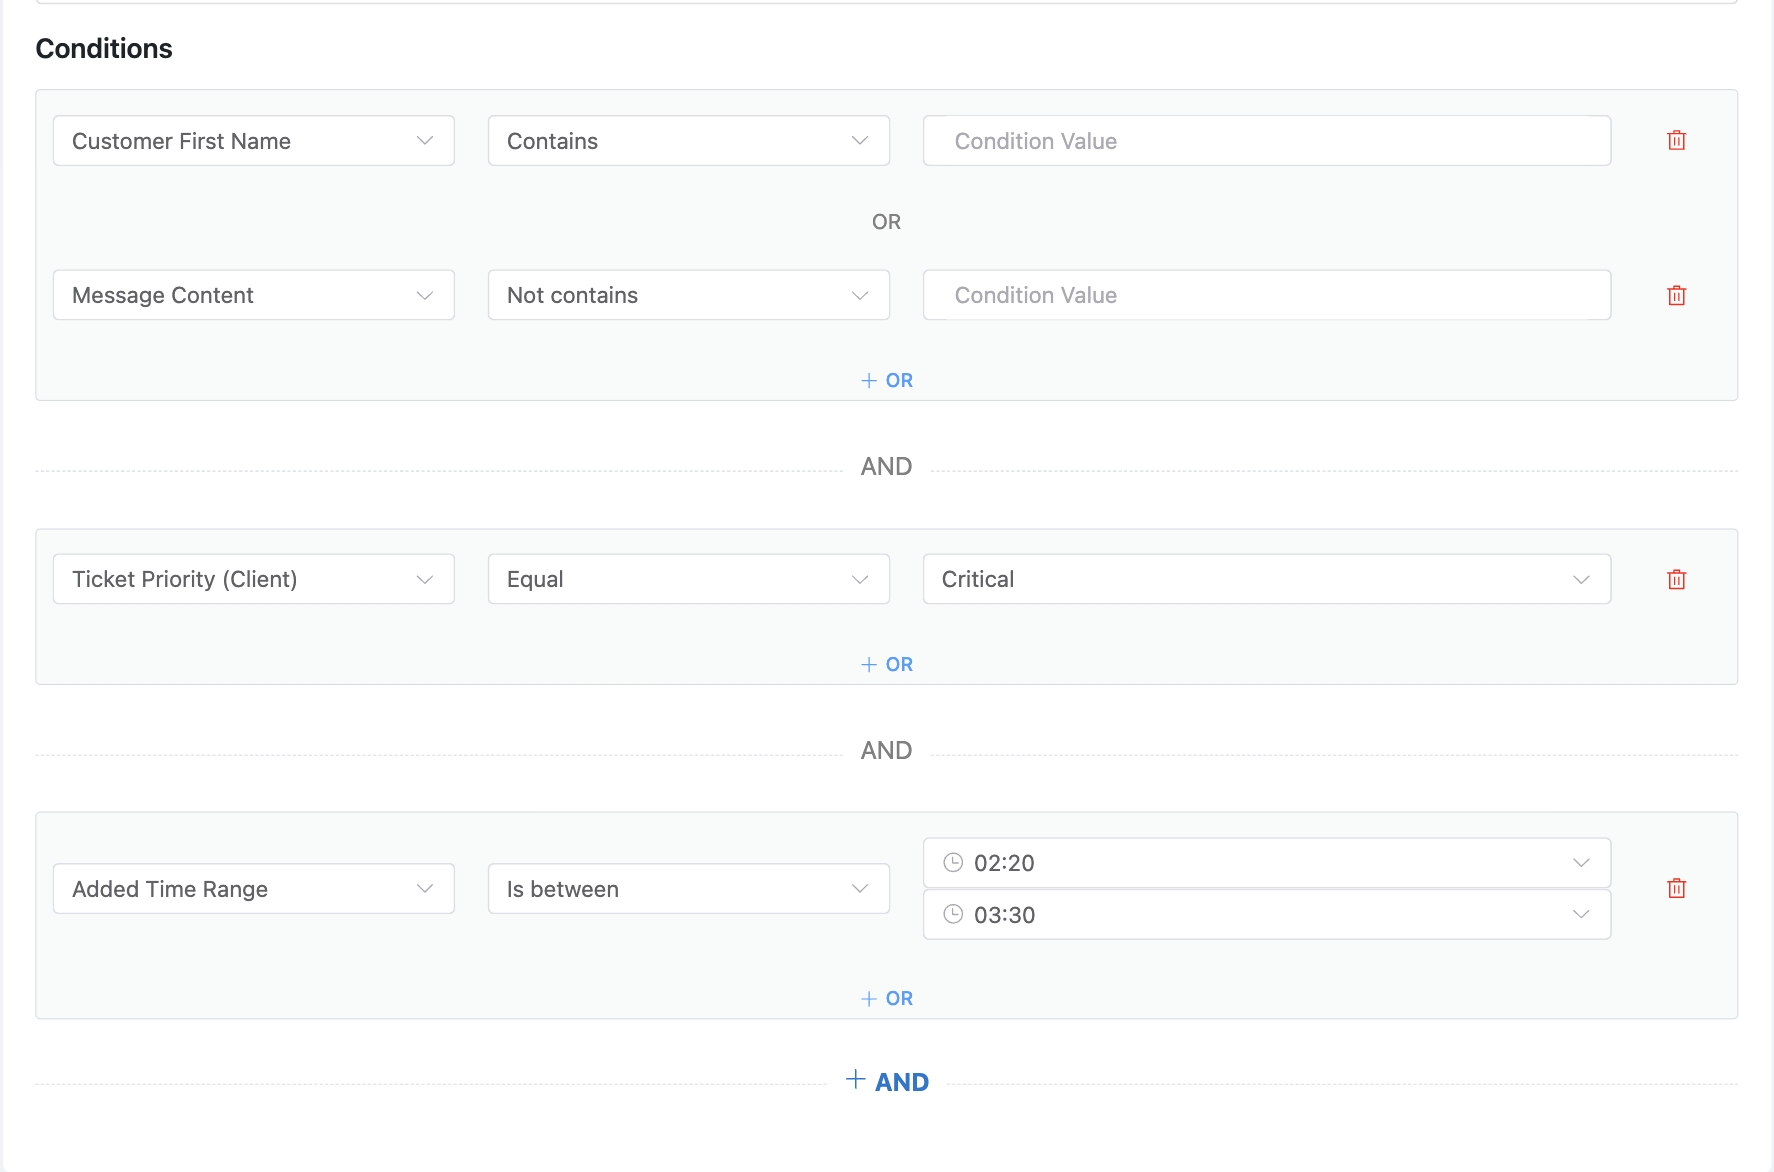
Task: Add OR condition under Ticket Priority group
Action: [887, 665]
